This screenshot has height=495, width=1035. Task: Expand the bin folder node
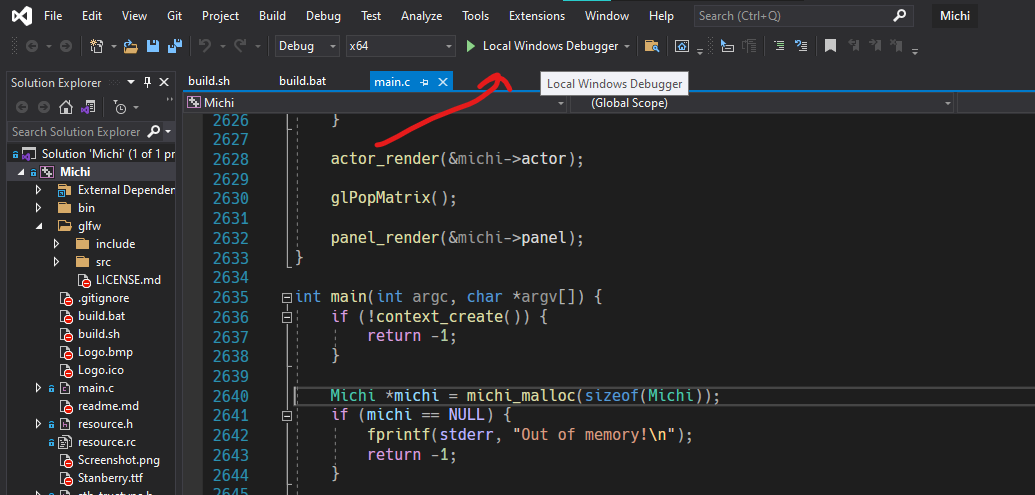pos(38,208)
